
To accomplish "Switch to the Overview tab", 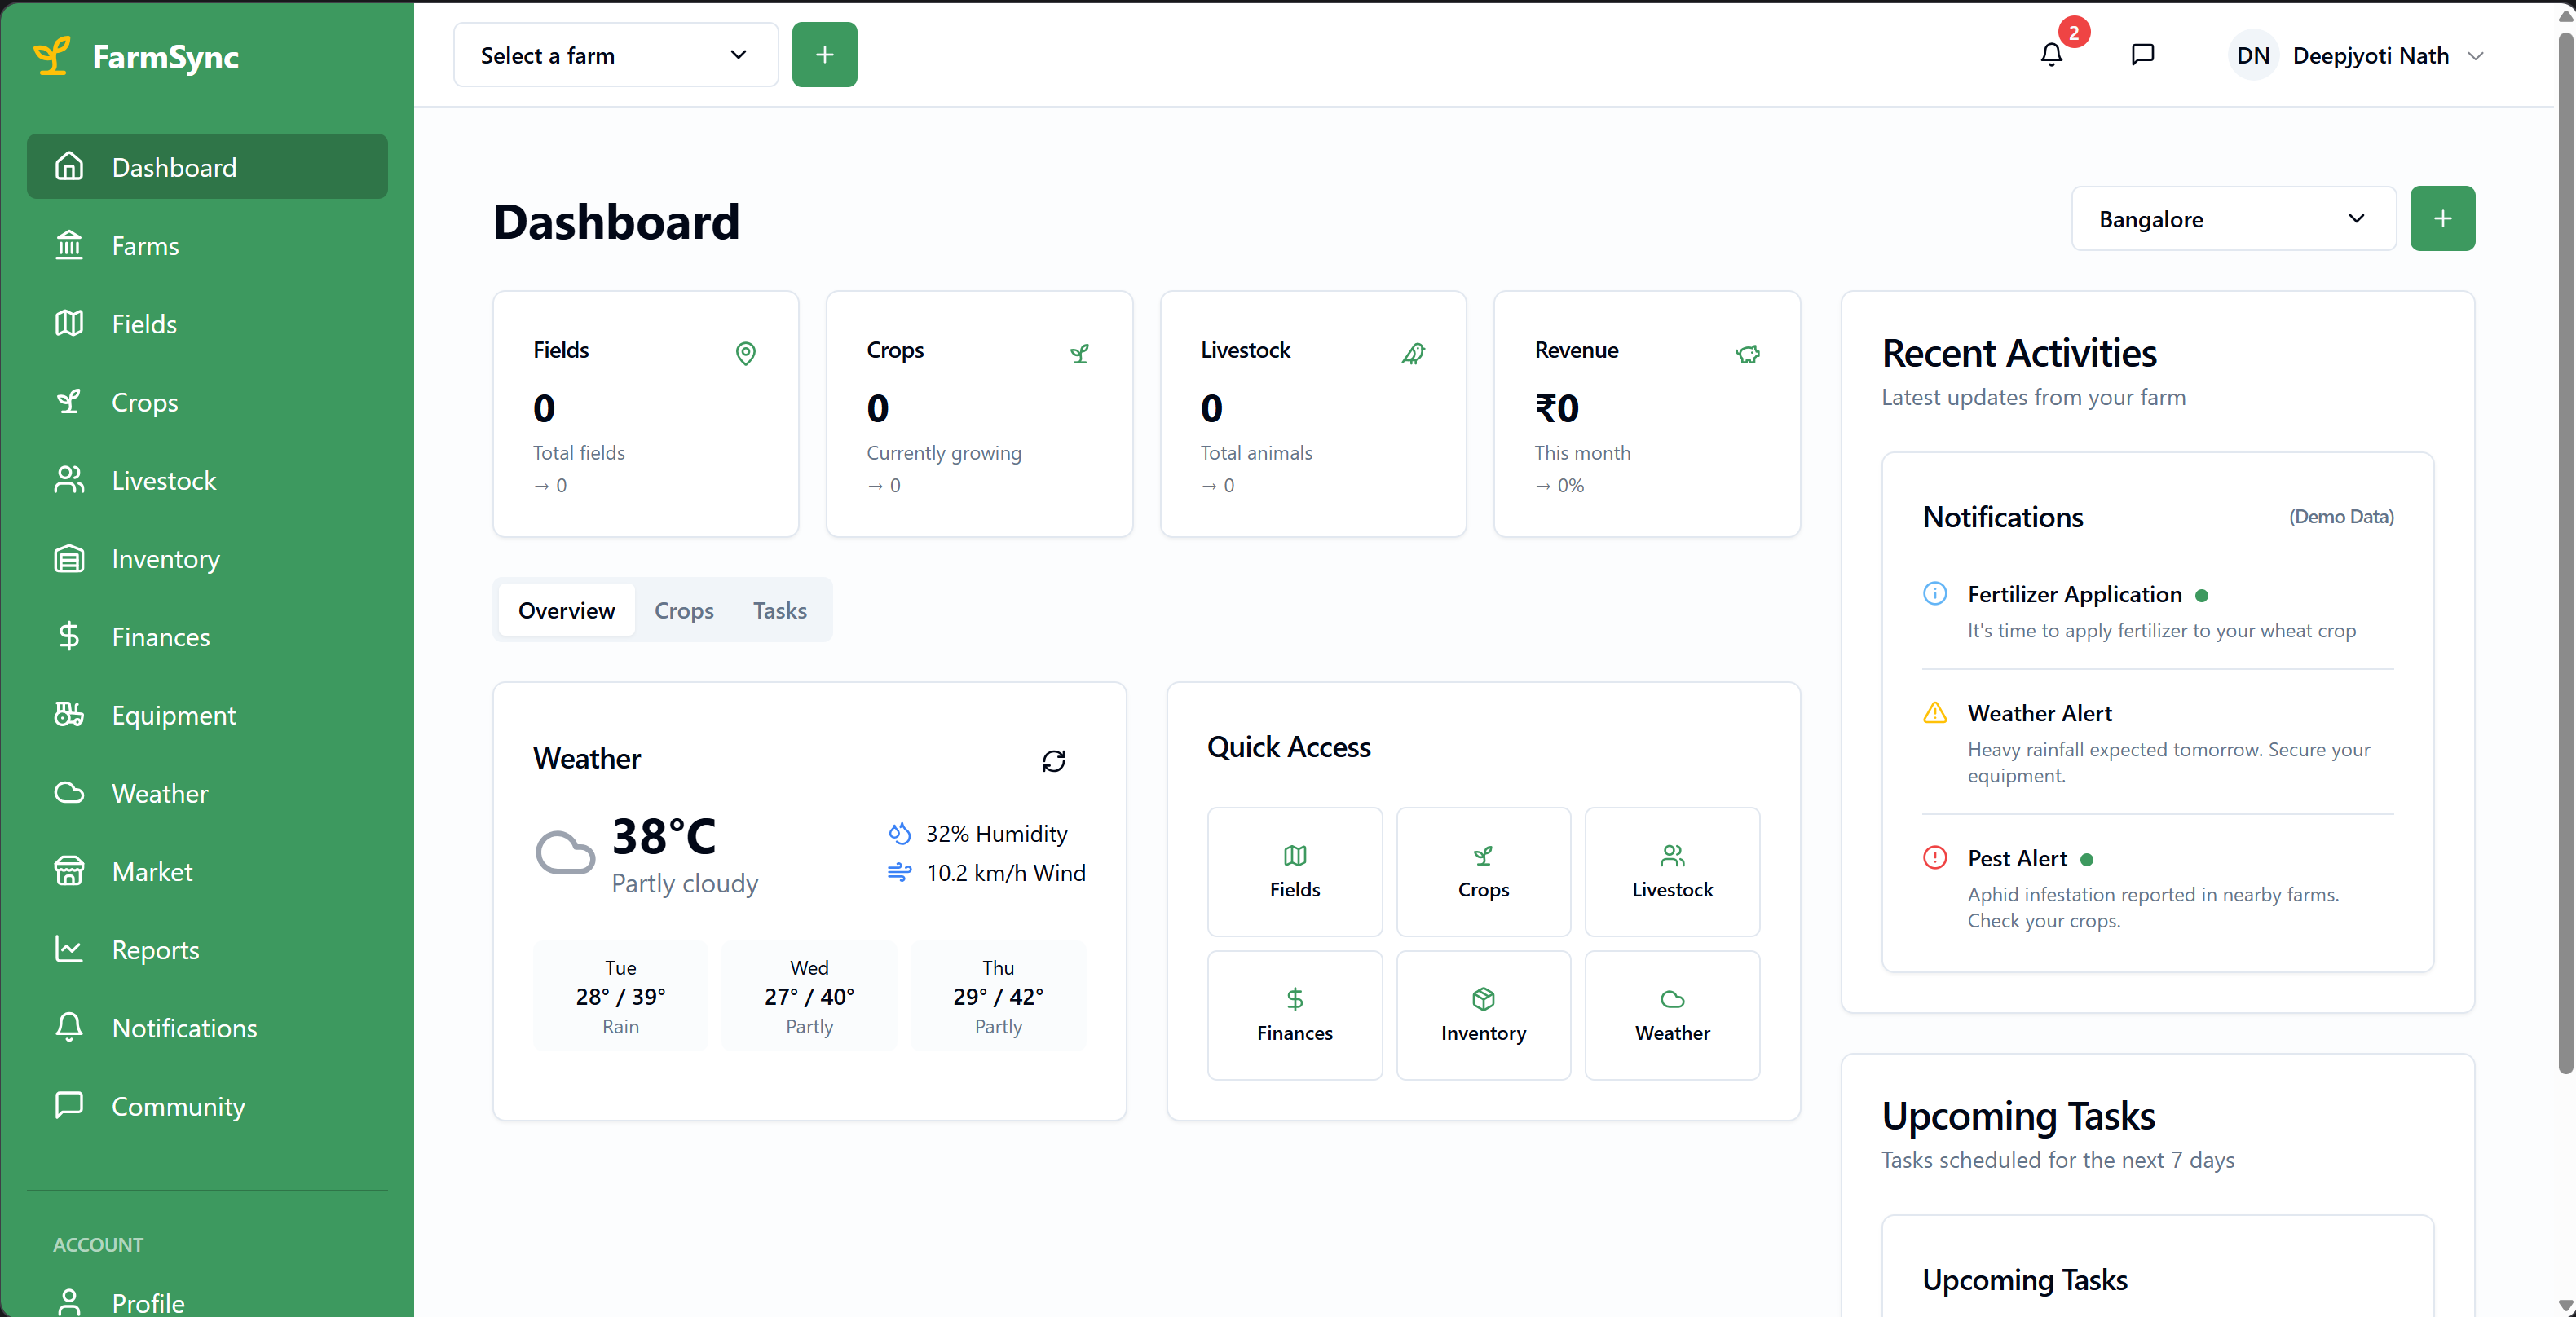I will click(566, 610).
